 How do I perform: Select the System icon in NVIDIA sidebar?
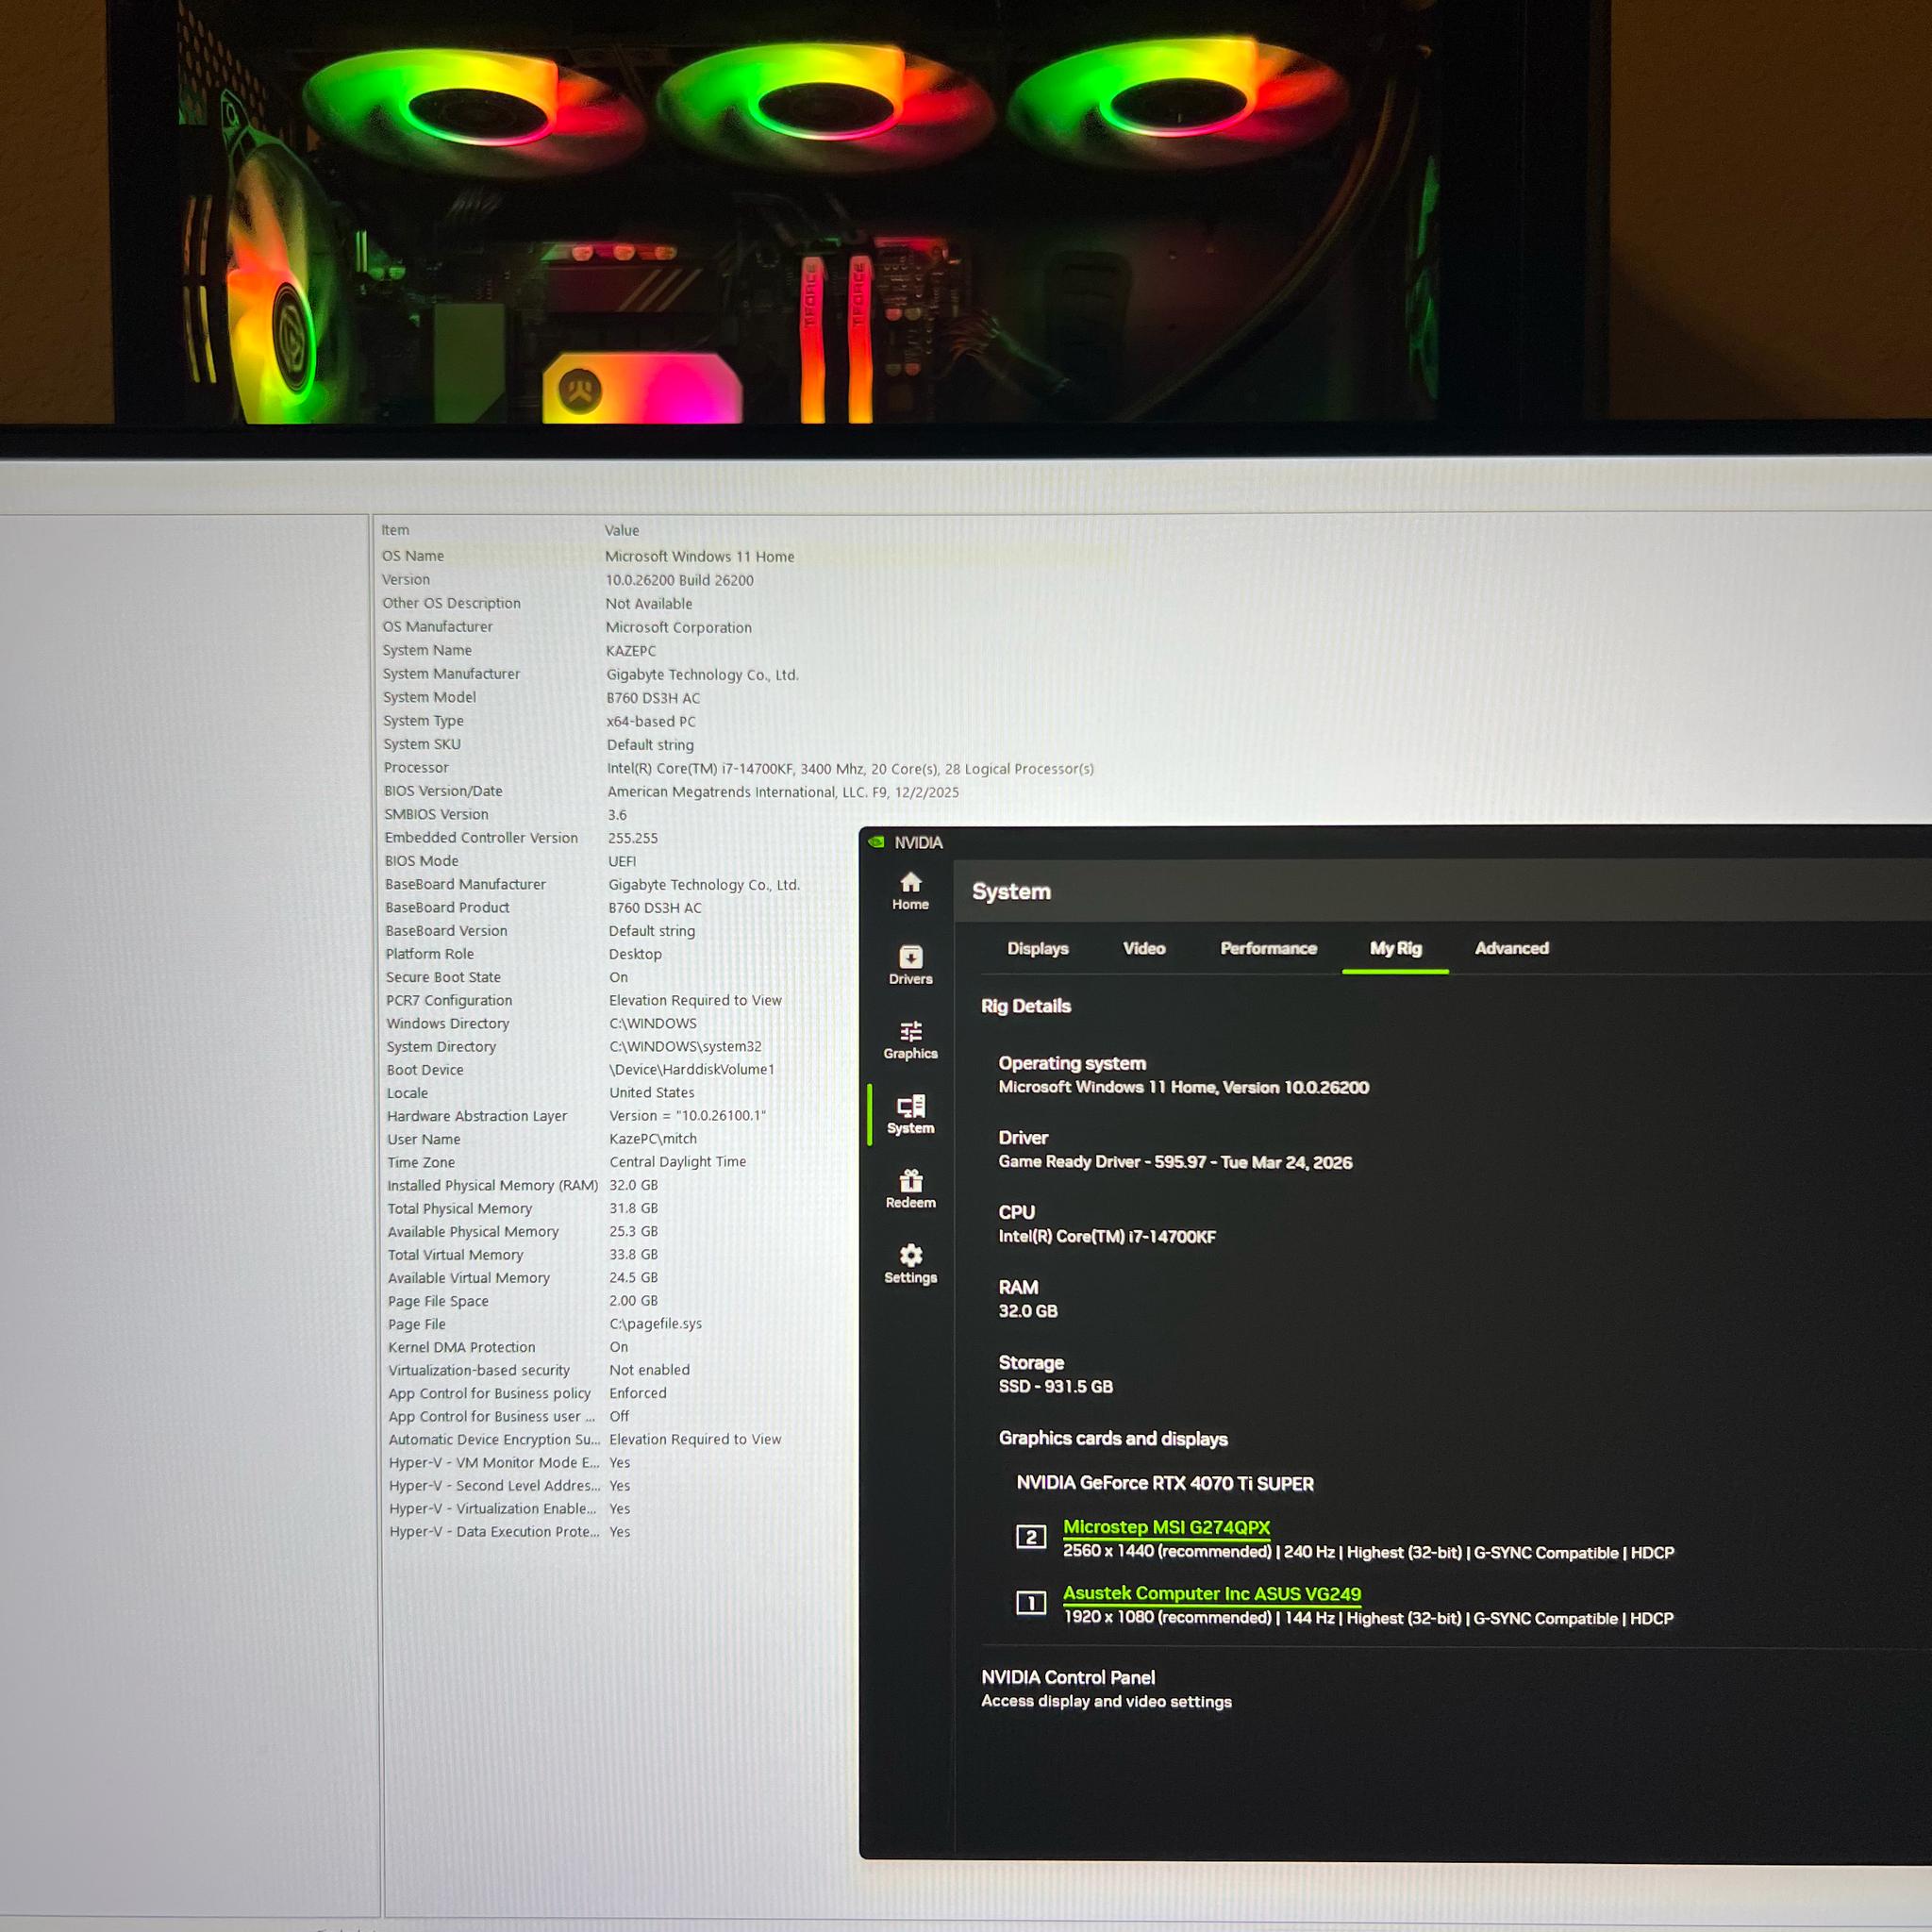[x=910, y=1115]
